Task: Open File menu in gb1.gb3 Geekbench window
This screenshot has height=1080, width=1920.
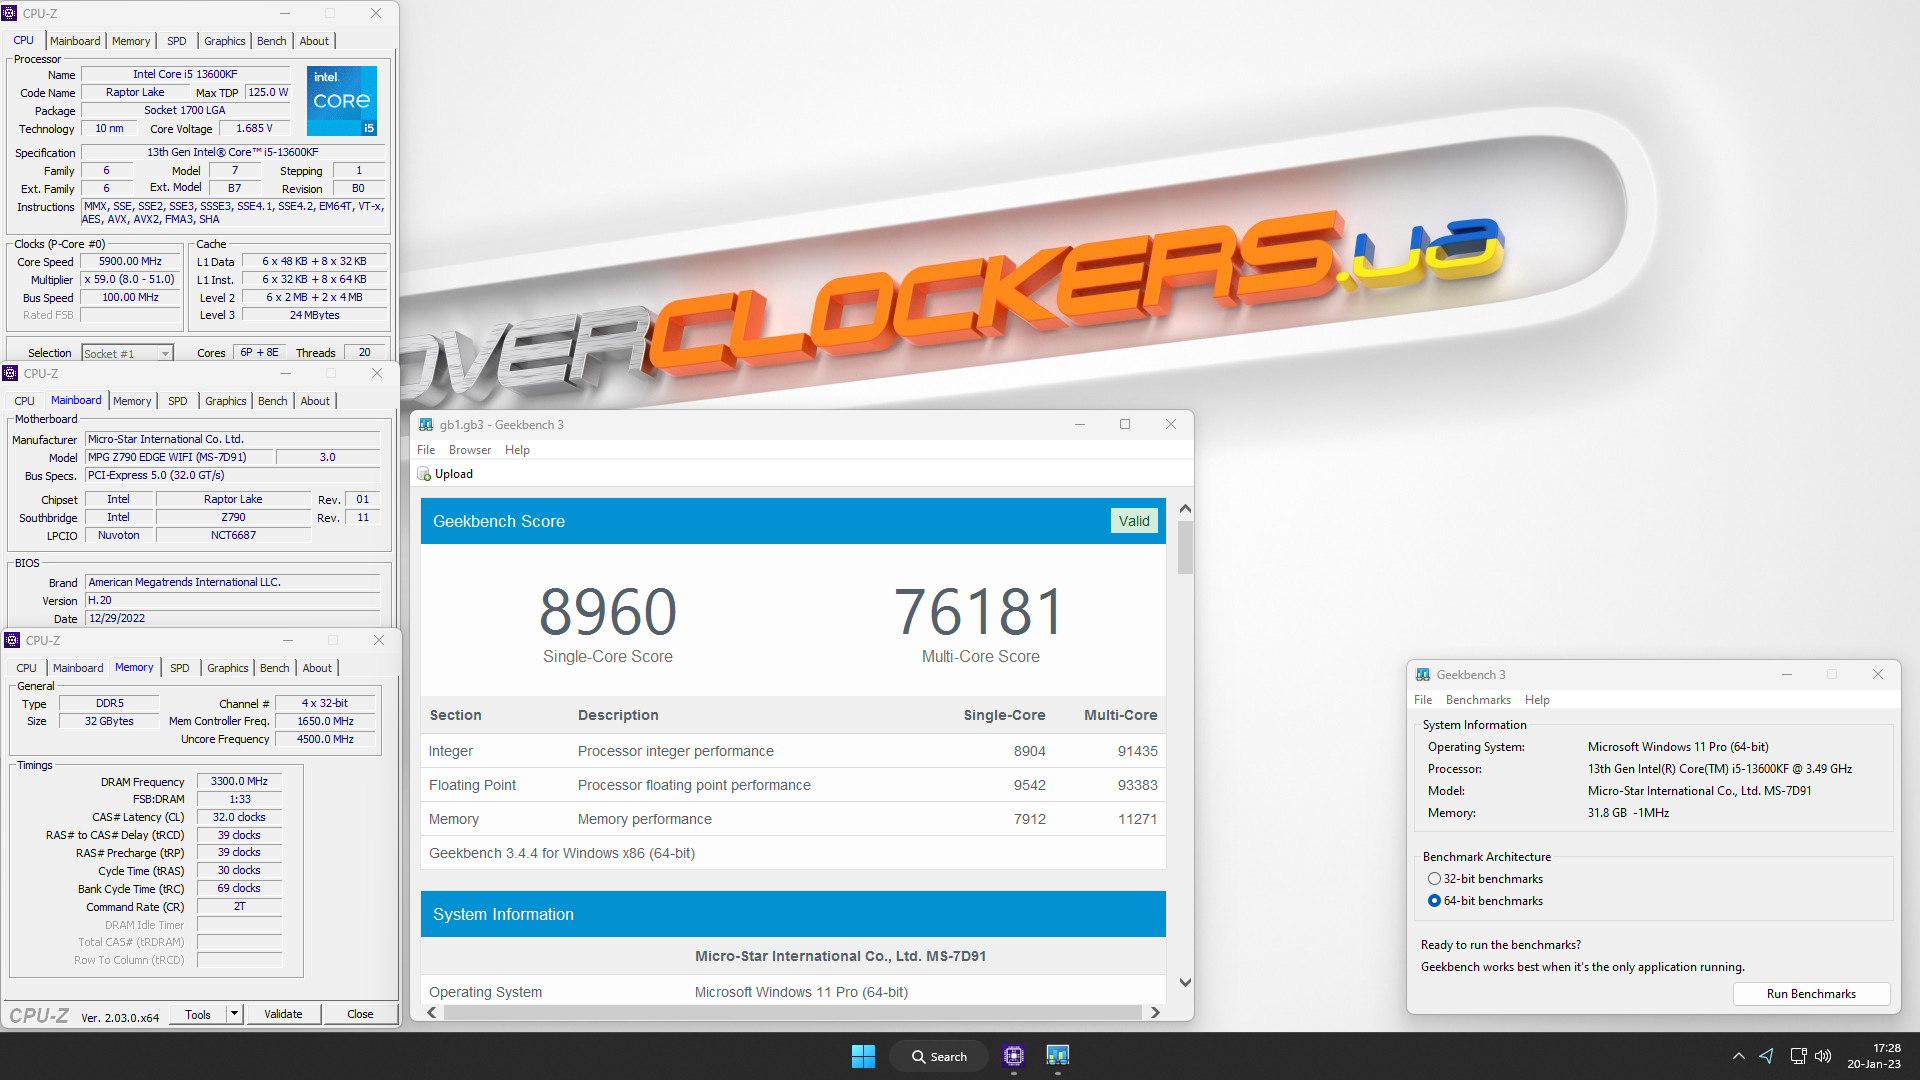Action: pos(426,450)
